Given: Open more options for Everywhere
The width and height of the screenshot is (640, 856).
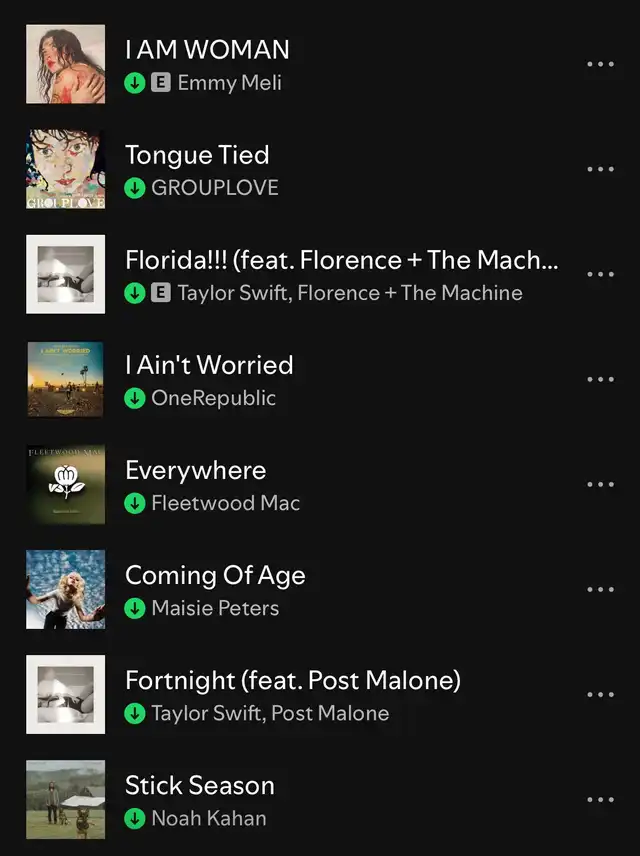Looking at the screenshot, I should (x=600, y=484).
